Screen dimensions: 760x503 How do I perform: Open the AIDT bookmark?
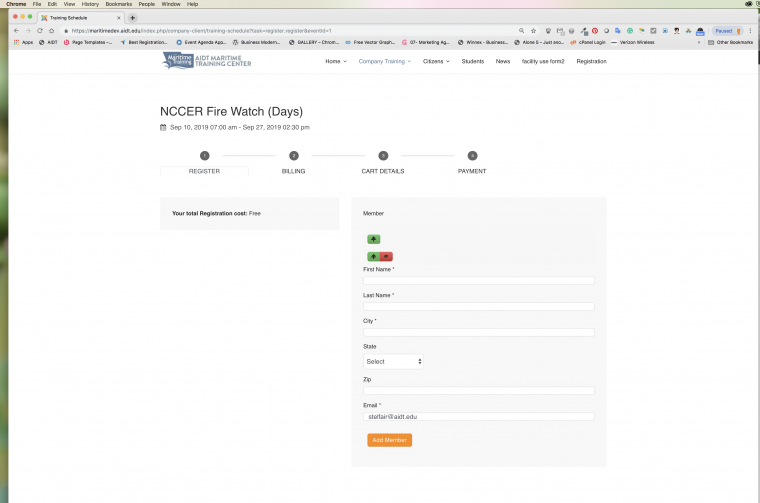[48, 42]
